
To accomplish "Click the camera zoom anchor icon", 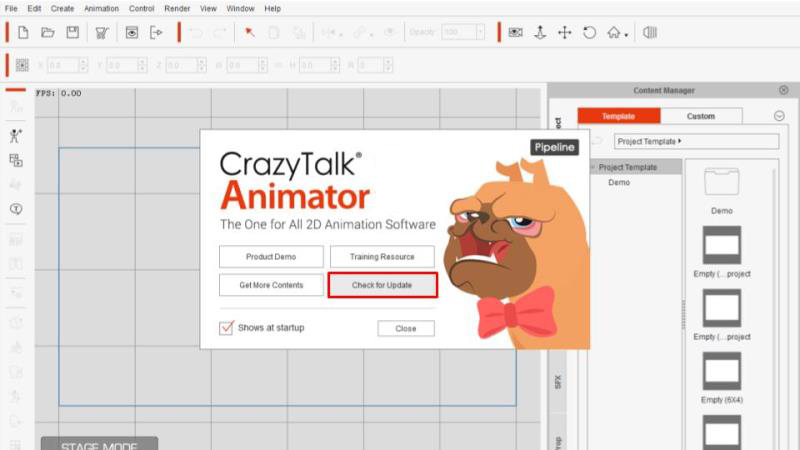I will pos(540,33).
